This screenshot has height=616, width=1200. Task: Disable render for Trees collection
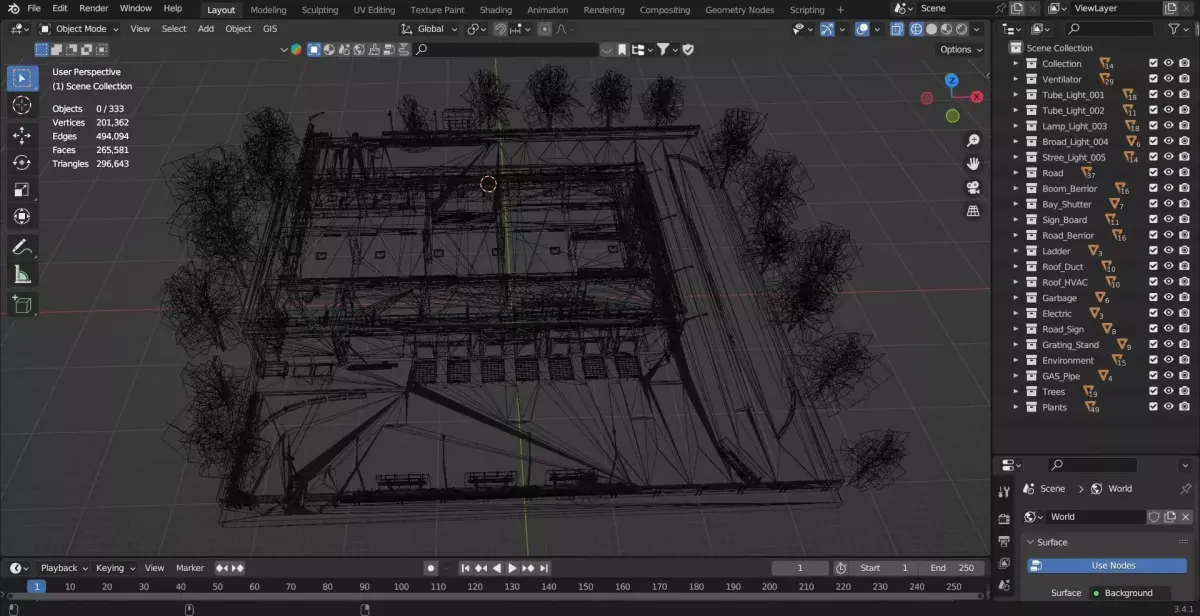tap(1184, 392)
